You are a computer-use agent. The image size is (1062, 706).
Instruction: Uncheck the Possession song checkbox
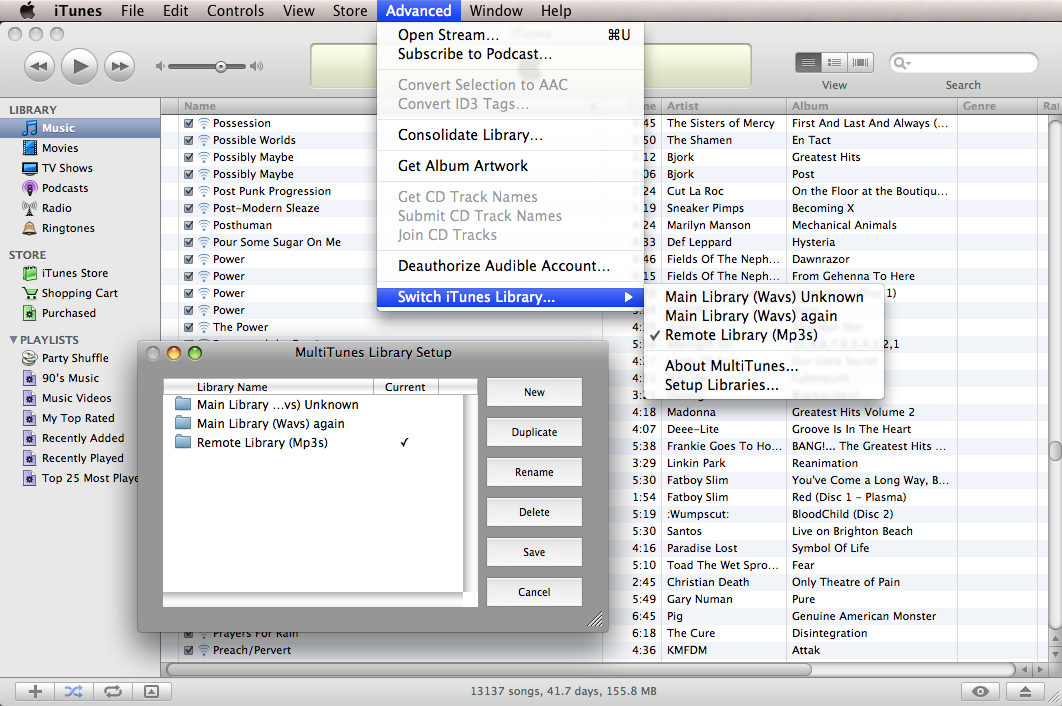pos(189,123)
